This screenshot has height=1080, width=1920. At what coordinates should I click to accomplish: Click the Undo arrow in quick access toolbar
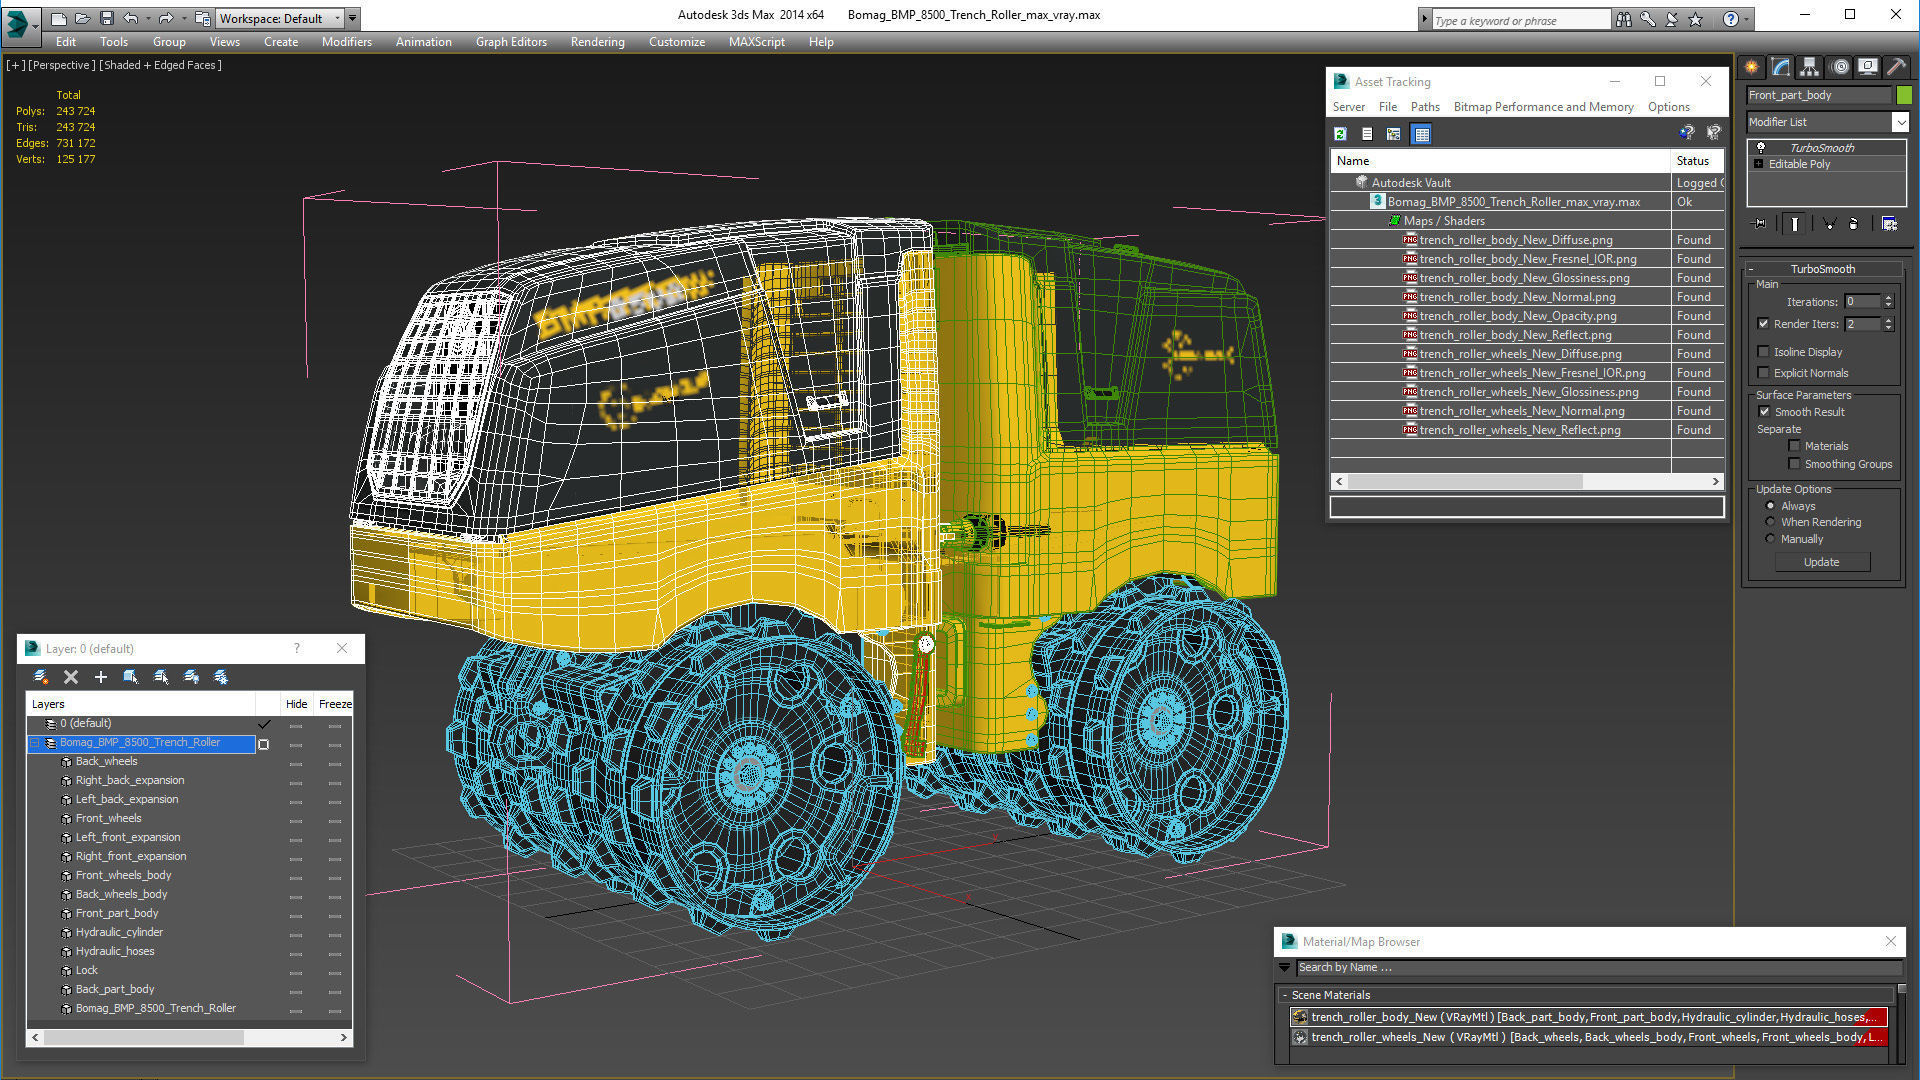131,18
